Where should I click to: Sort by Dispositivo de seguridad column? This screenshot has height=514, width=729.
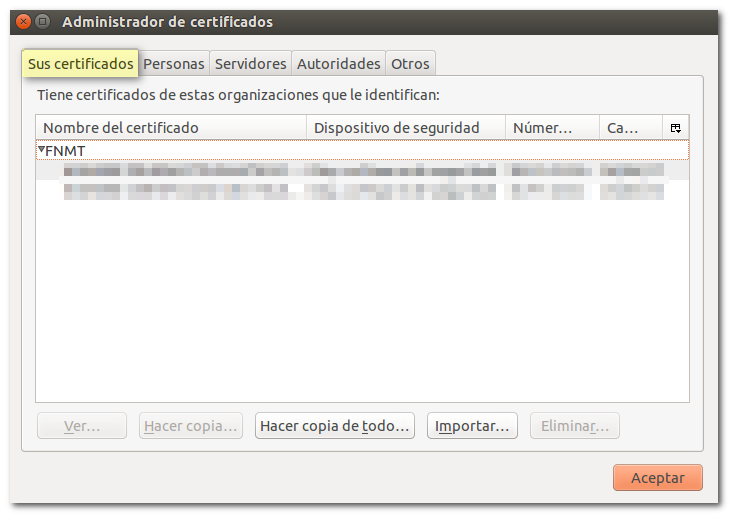pyautogui.click(x=406, y=128)
